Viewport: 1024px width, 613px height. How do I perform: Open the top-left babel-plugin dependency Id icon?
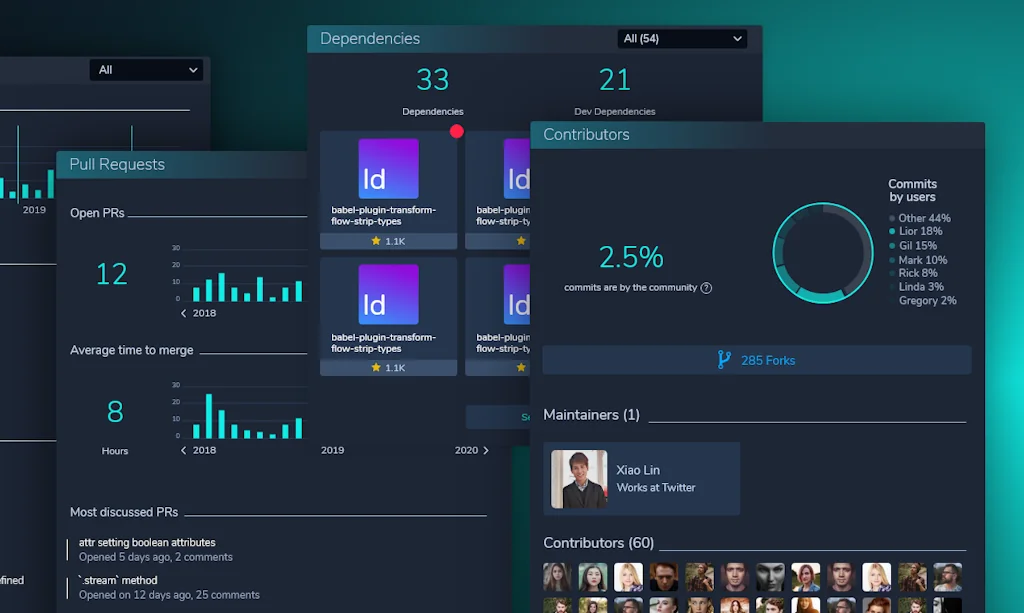pyautogui.click(x=388, y=169)
